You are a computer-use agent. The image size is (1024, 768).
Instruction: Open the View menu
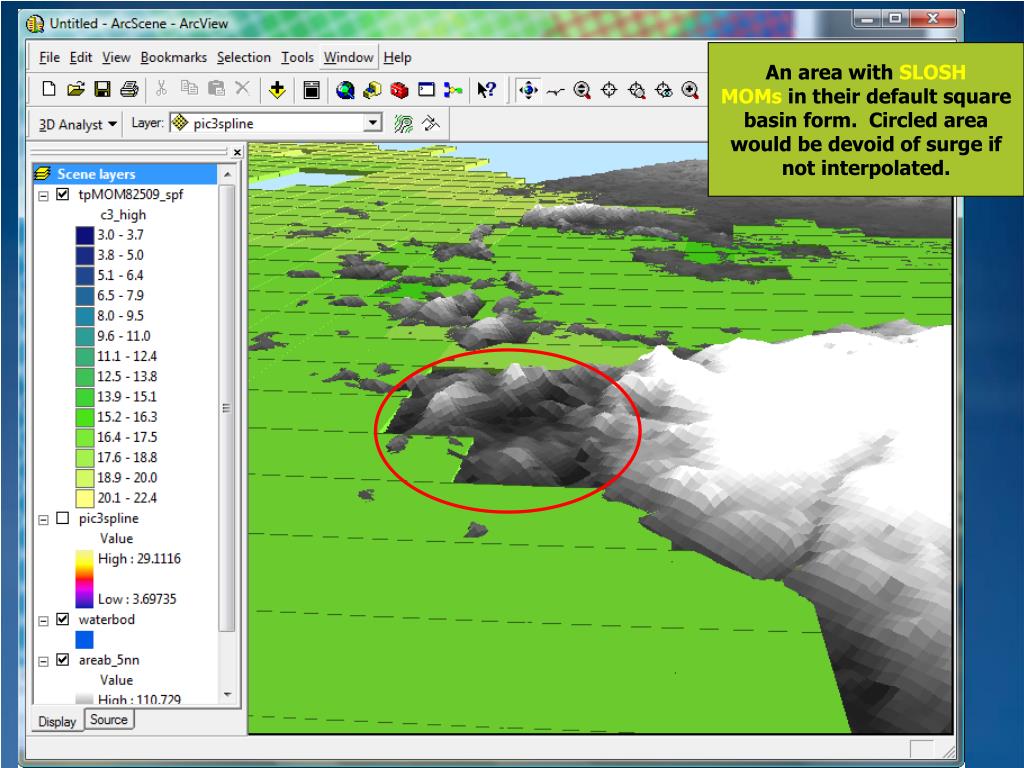pyautogui.click(x=116, y=57)
